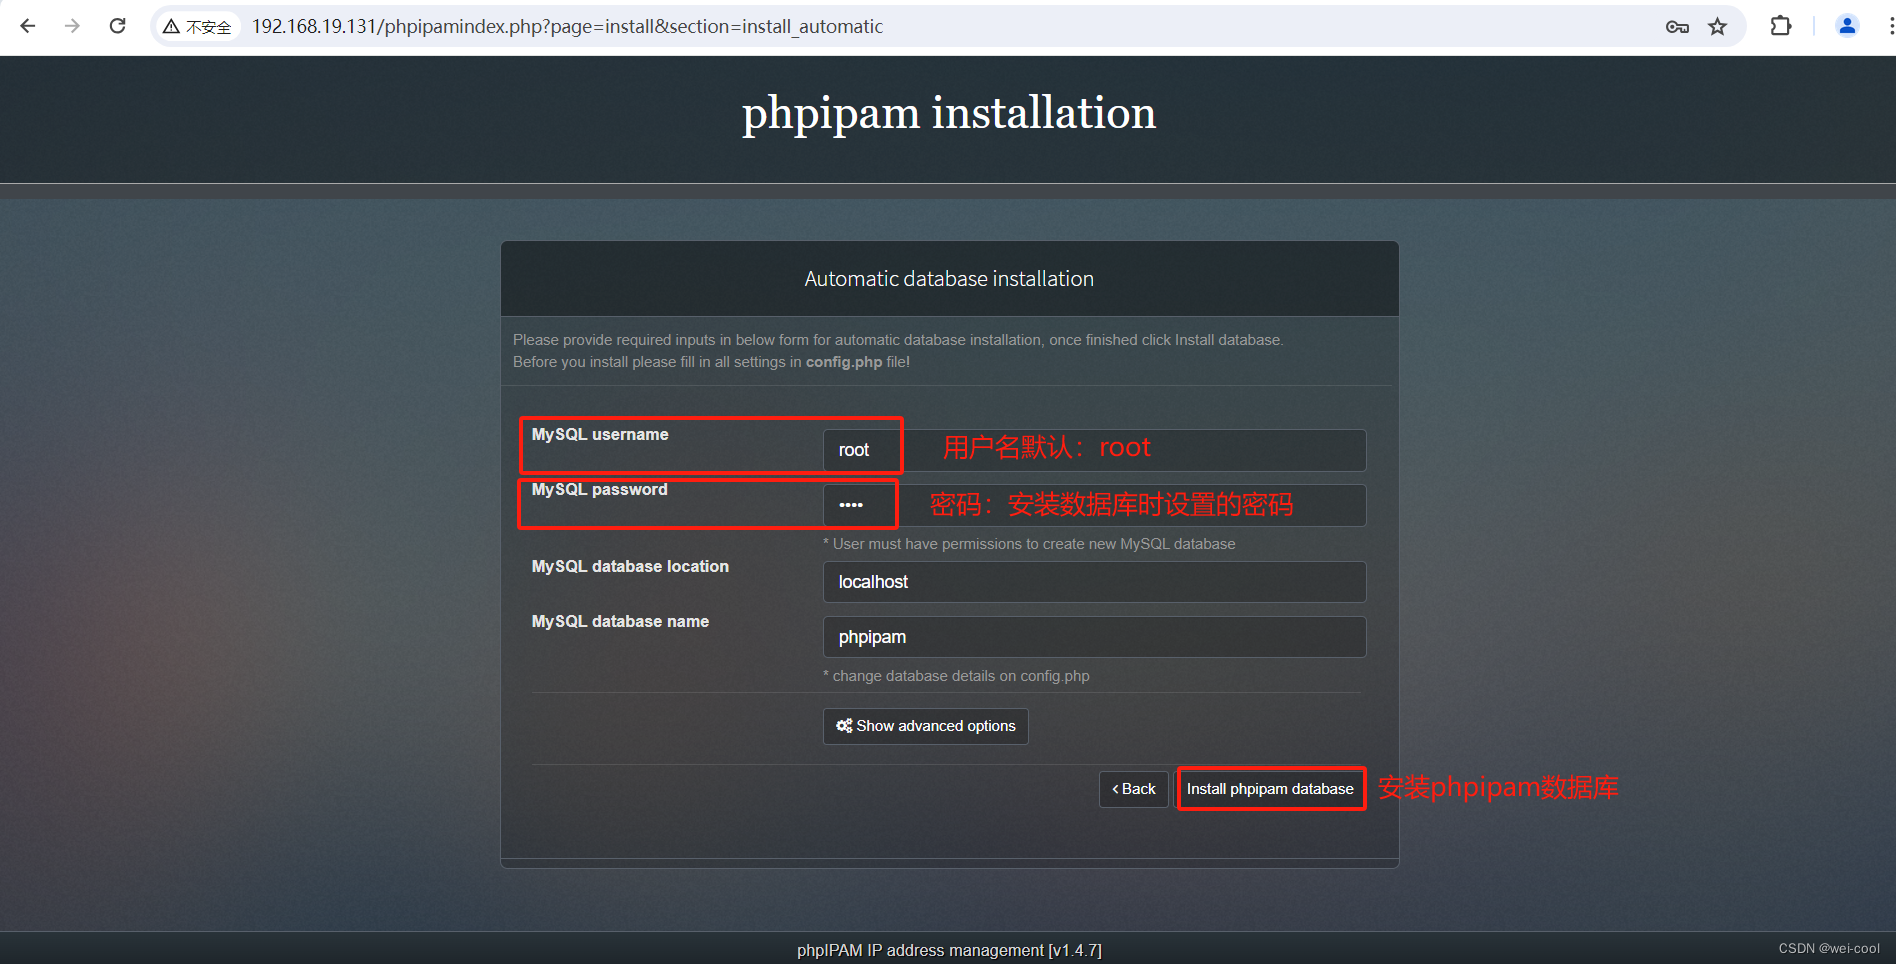Open the insecure site warning badge

pos(198,27)
